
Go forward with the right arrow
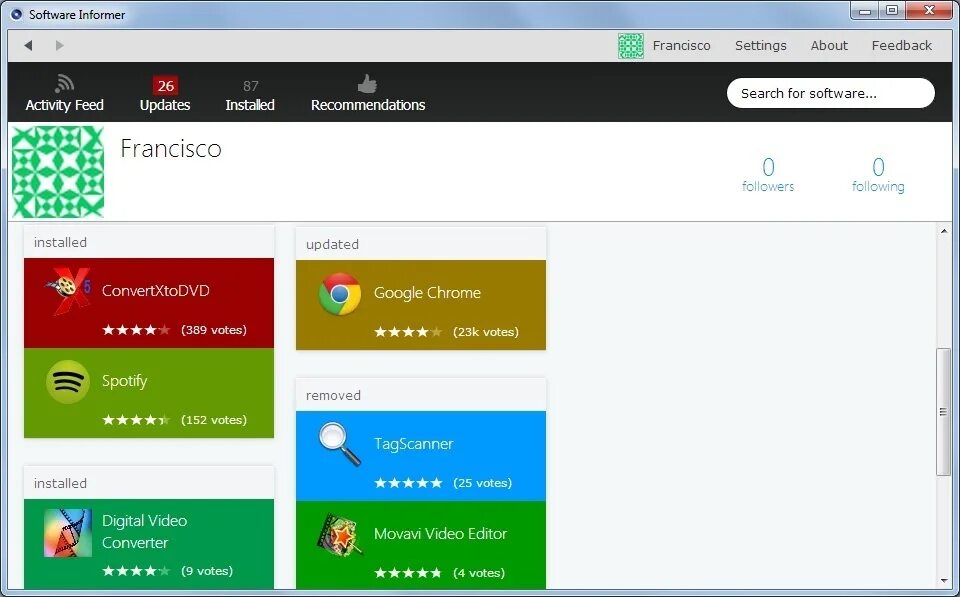pyautogui.click(x=59, y=45)
